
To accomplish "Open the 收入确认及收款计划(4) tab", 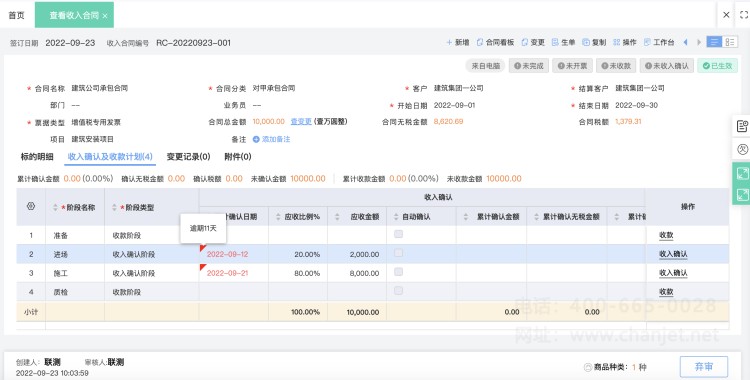I will pyautogui.click(x=110, y=156).
